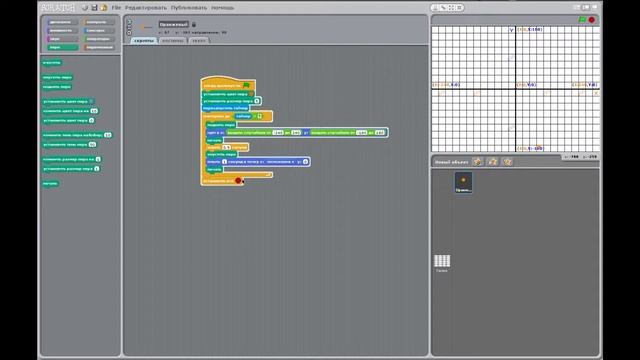Switch to the звуки tab
Image resolution: width=640 pixels, height=360 pixels.
[199, 40]
